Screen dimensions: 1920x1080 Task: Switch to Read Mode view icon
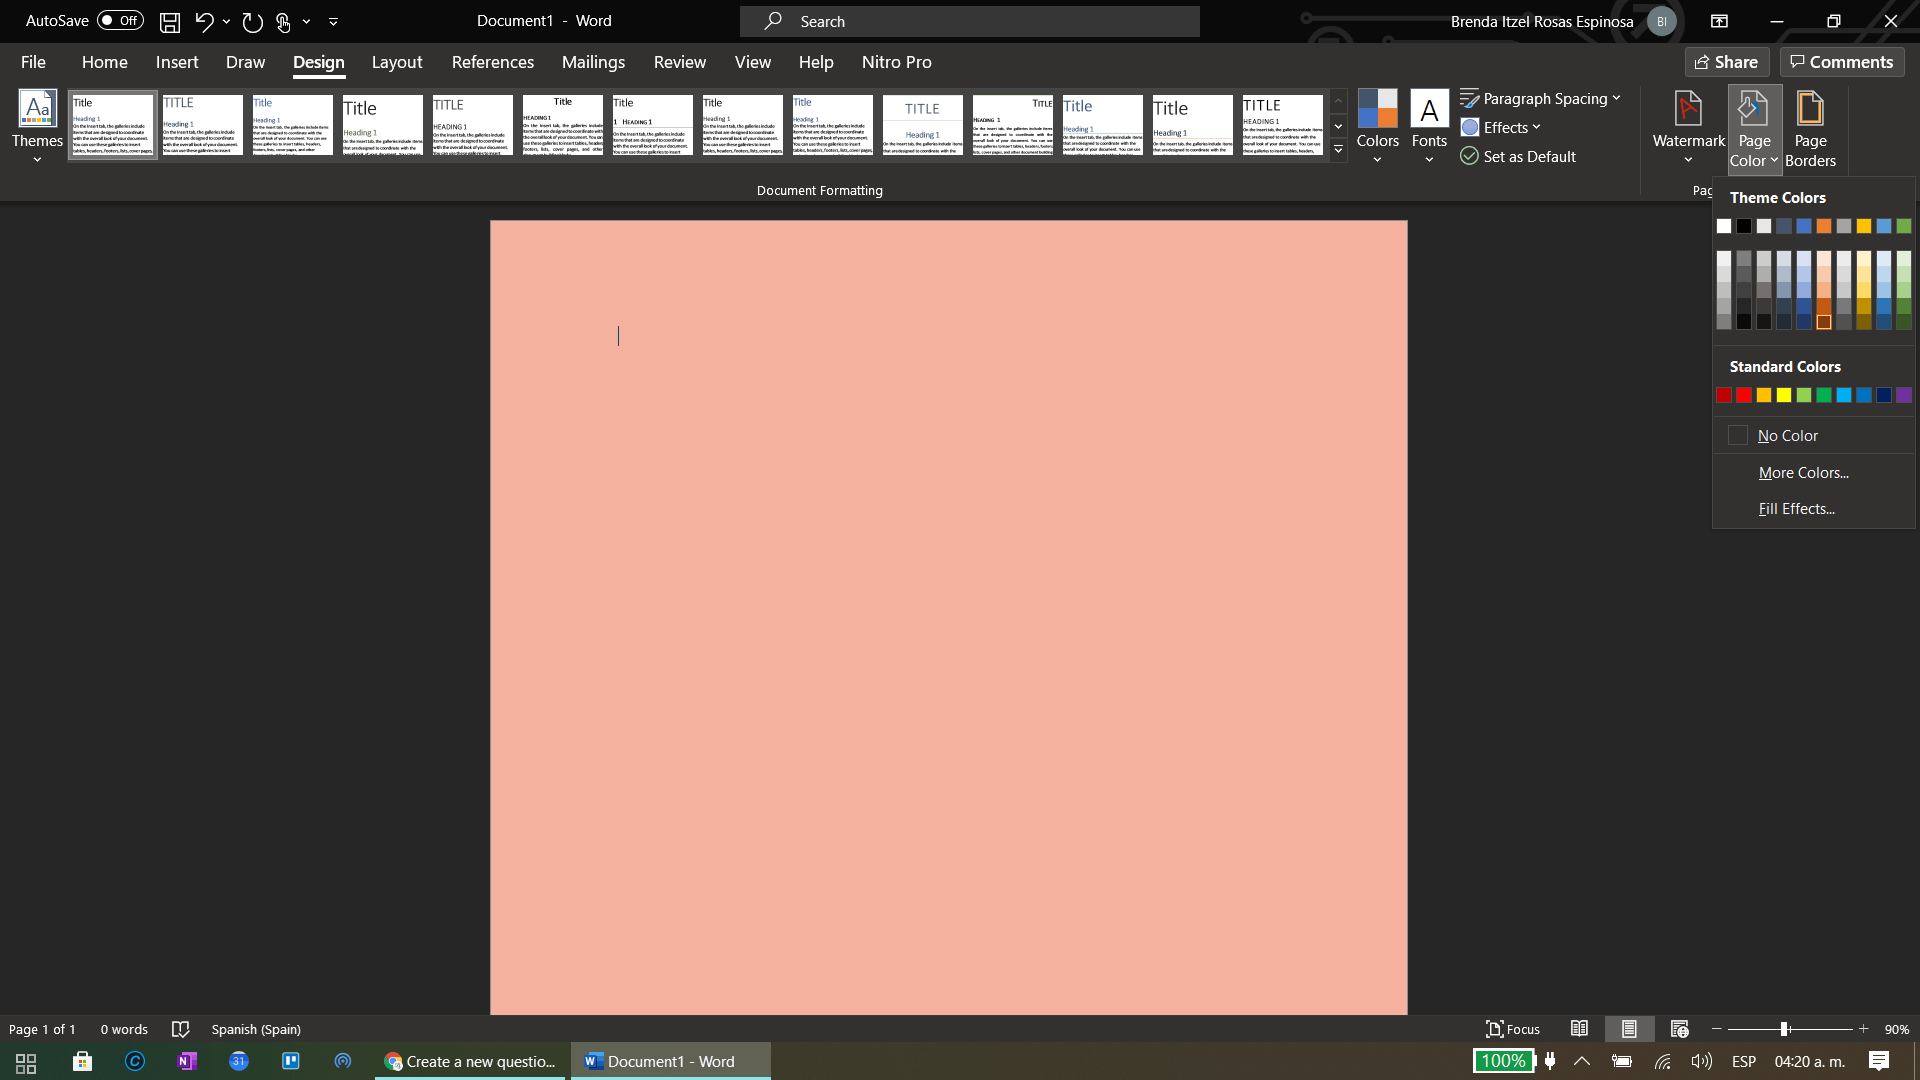[x=1579, y=1029]
